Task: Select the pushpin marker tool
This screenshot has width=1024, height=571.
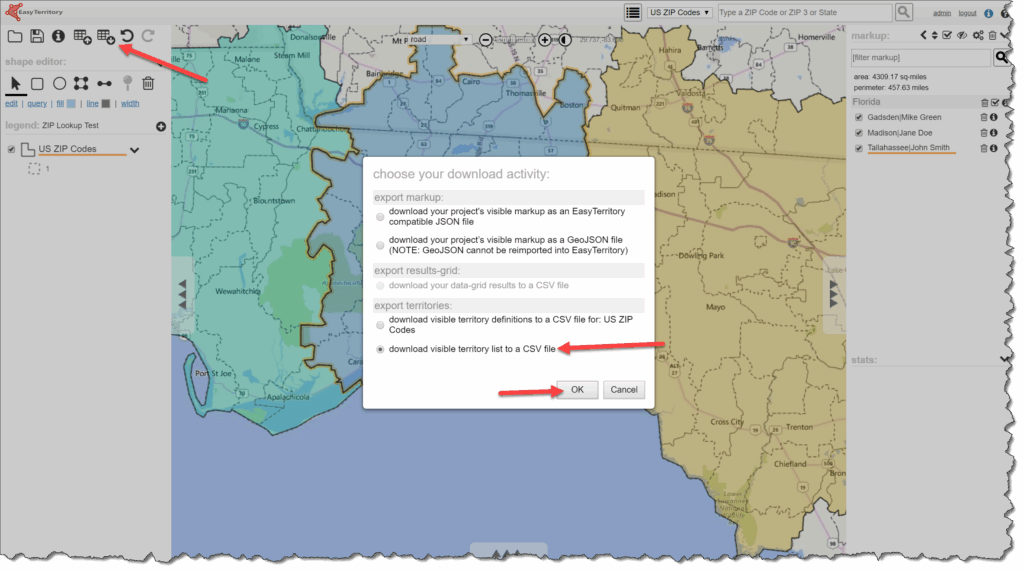Action: pos(127,83)
